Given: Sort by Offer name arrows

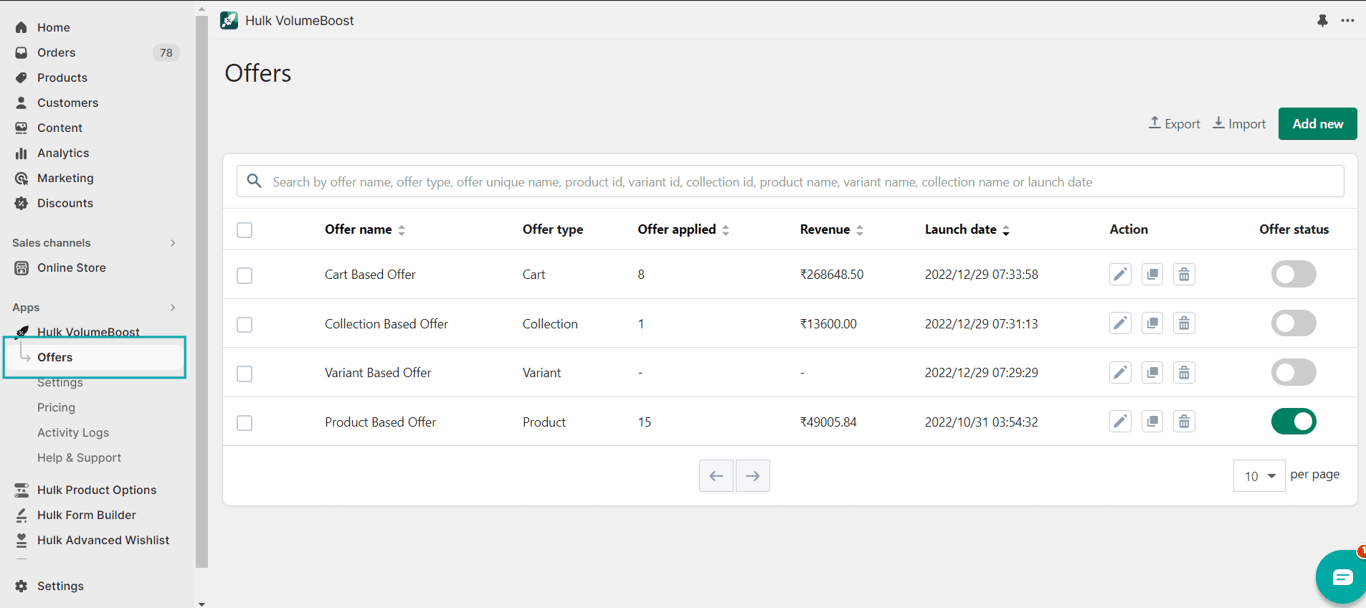Looking at the screenshot, I should pos(402,230).
